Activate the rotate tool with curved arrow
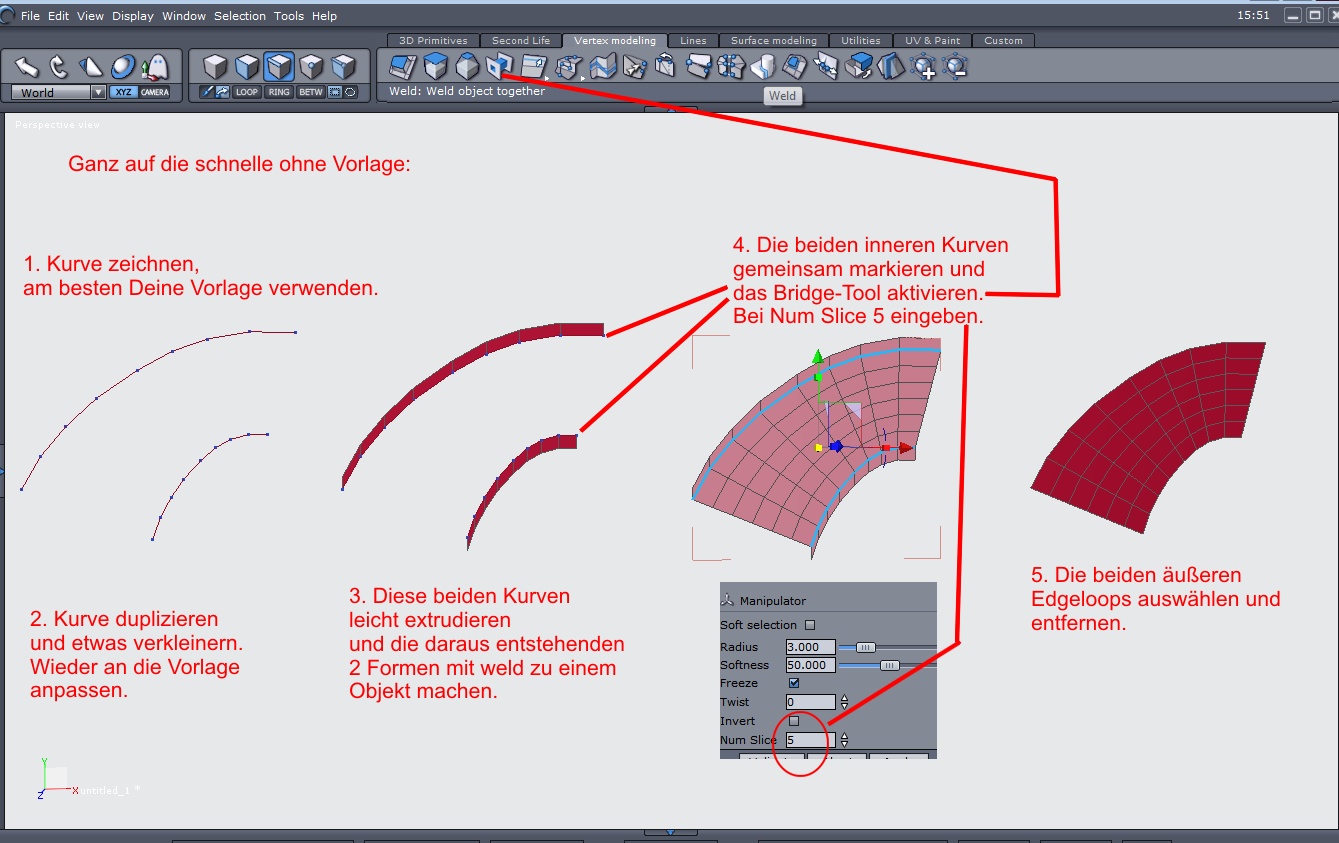The image size is (1339, 843). click(59, 67)
